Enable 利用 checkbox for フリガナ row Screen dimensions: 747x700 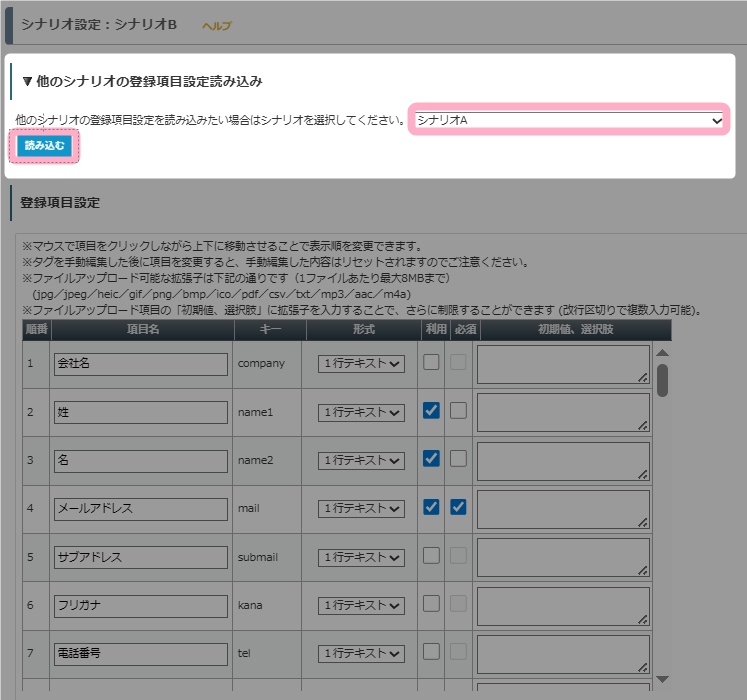pyautogui.click(x=431, y=604)
